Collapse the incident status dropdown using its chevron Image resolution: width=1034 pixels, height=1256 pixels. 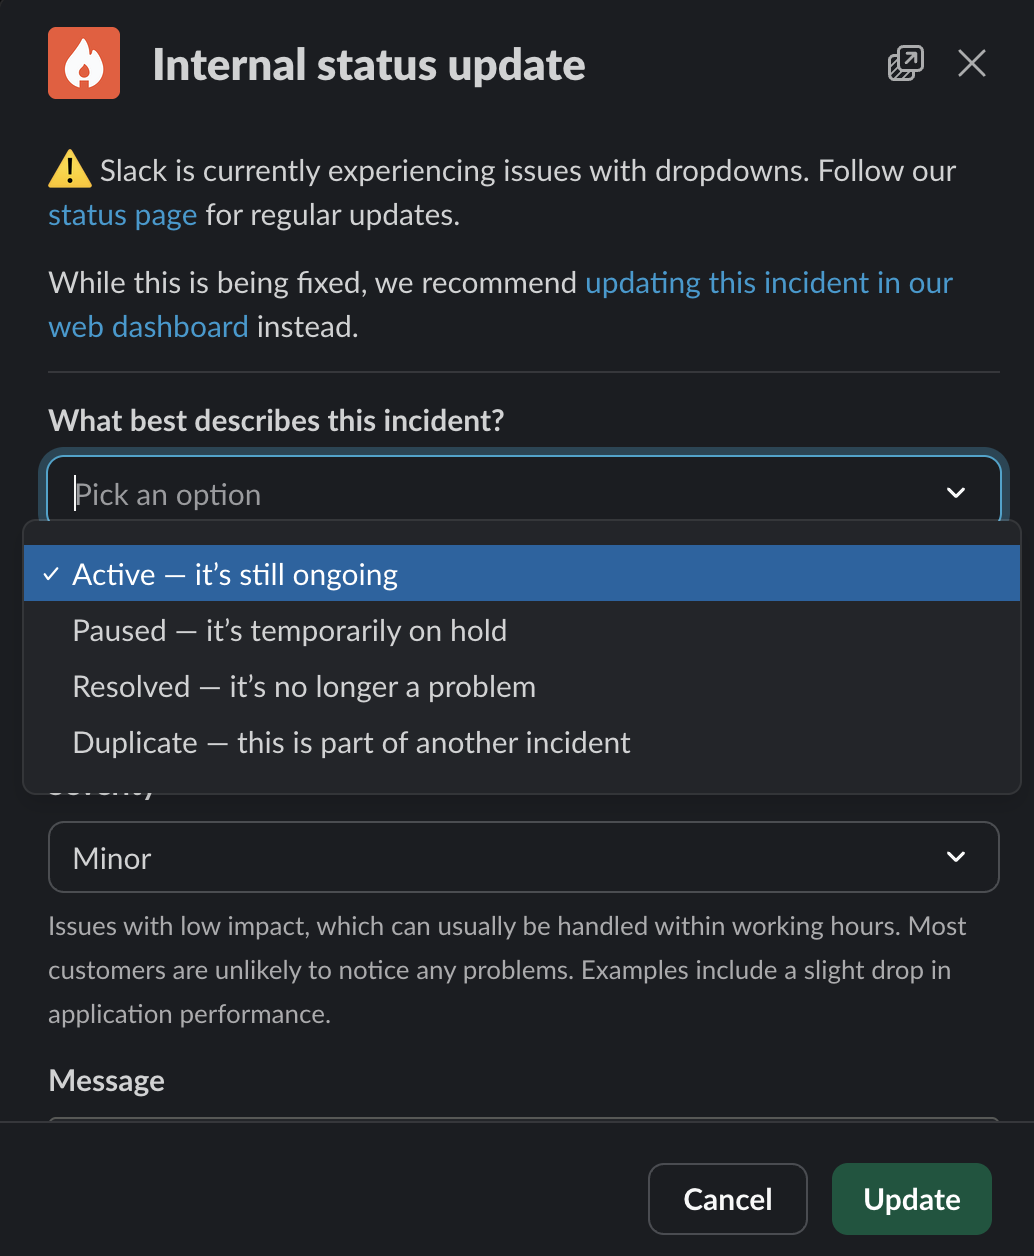(x=956, y=492)
